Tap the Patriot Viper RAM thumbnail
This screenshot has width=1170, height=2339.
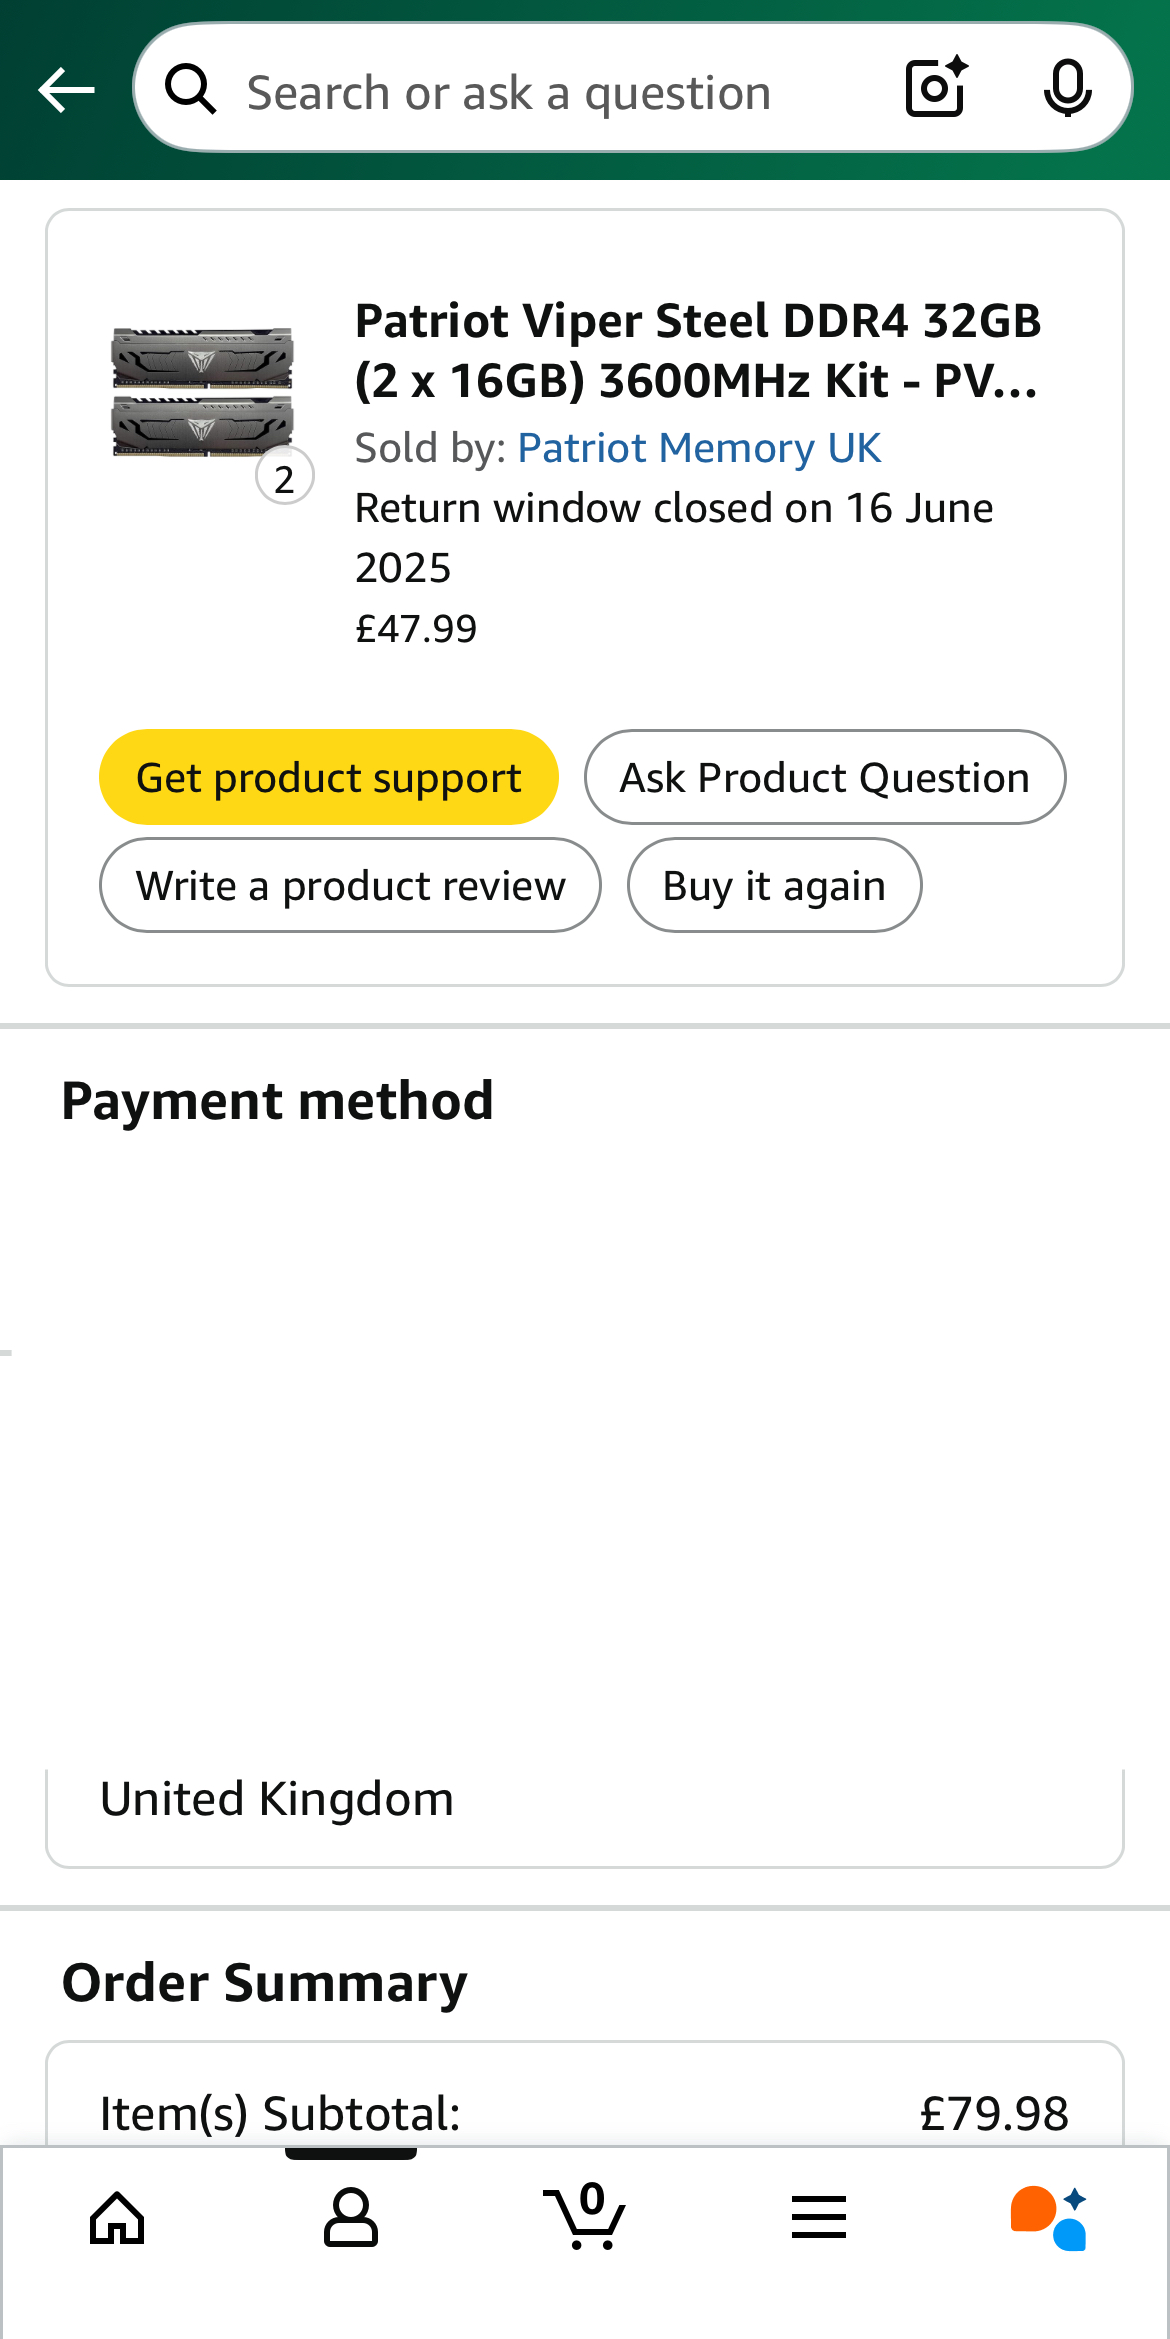click(202, 392)
